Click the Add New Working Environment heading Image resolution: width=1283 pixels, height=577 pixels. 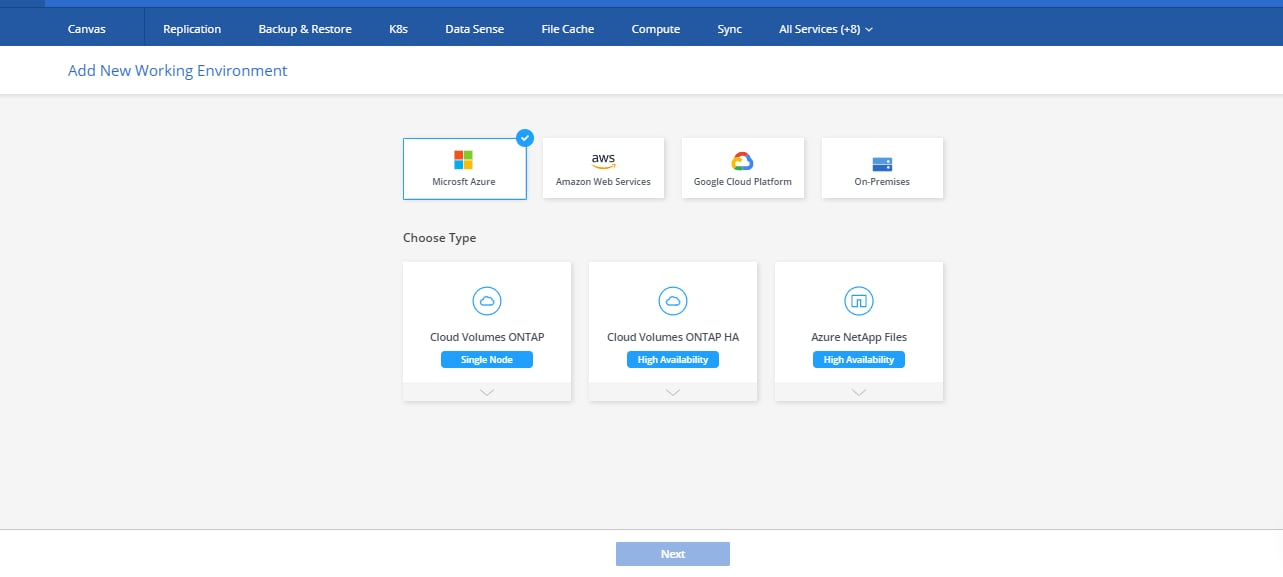click(x=178, y=71)
